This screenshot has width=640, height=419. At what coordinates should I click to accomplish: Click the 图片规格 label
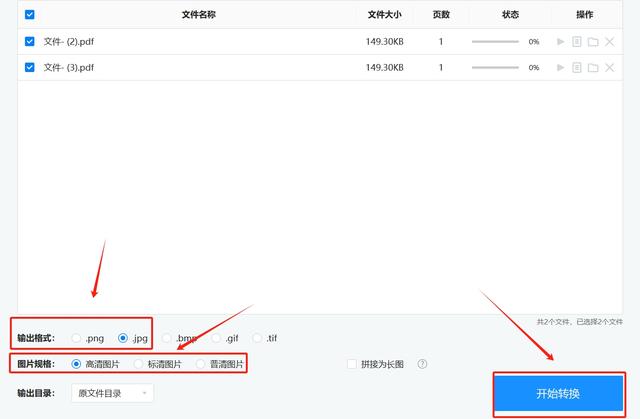coord(36,364)
